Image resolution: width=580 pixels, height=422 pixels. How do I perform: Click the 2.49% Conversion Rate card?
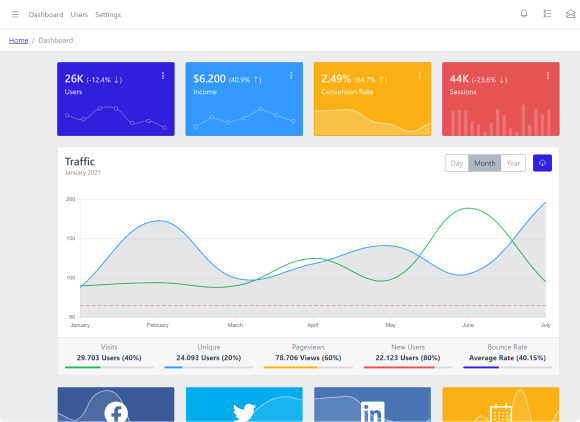click(372, 99)
